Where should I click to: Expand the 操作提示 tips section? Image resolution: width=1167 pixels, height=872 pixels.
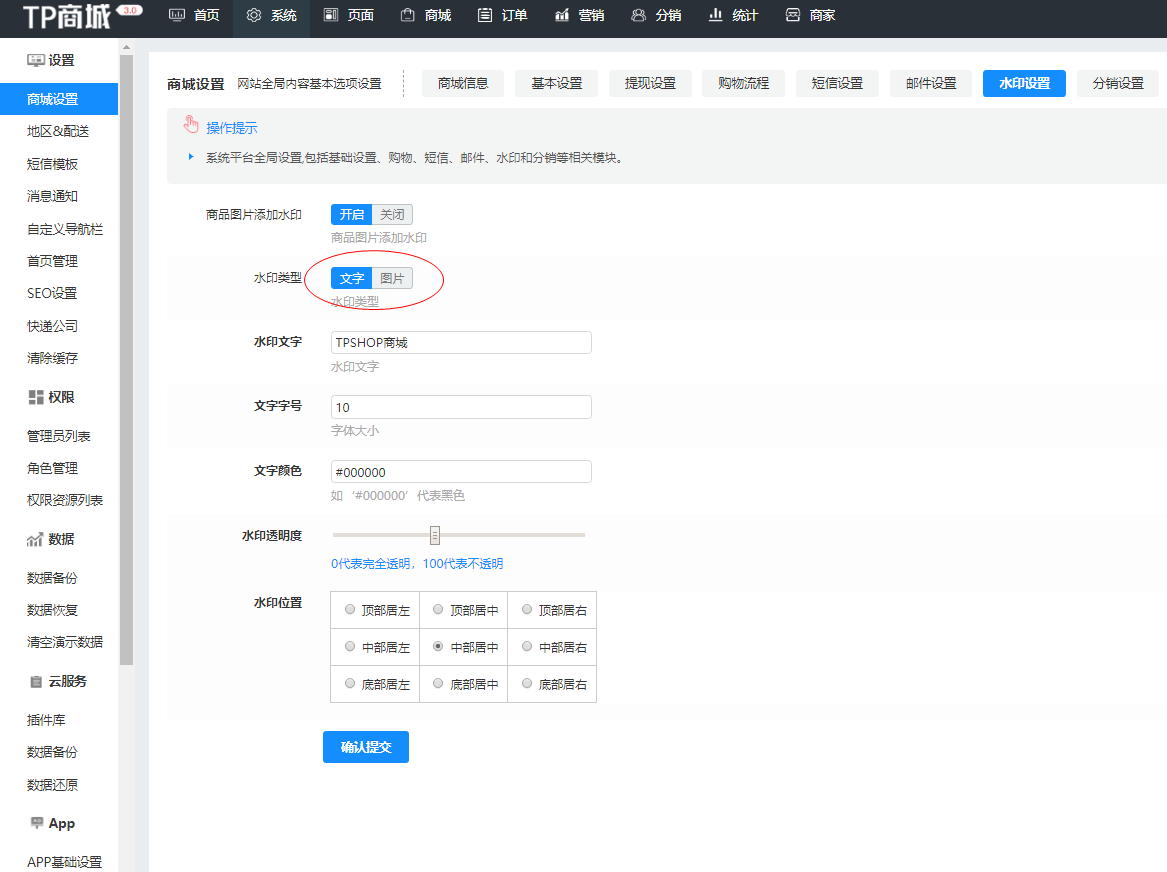231,127
